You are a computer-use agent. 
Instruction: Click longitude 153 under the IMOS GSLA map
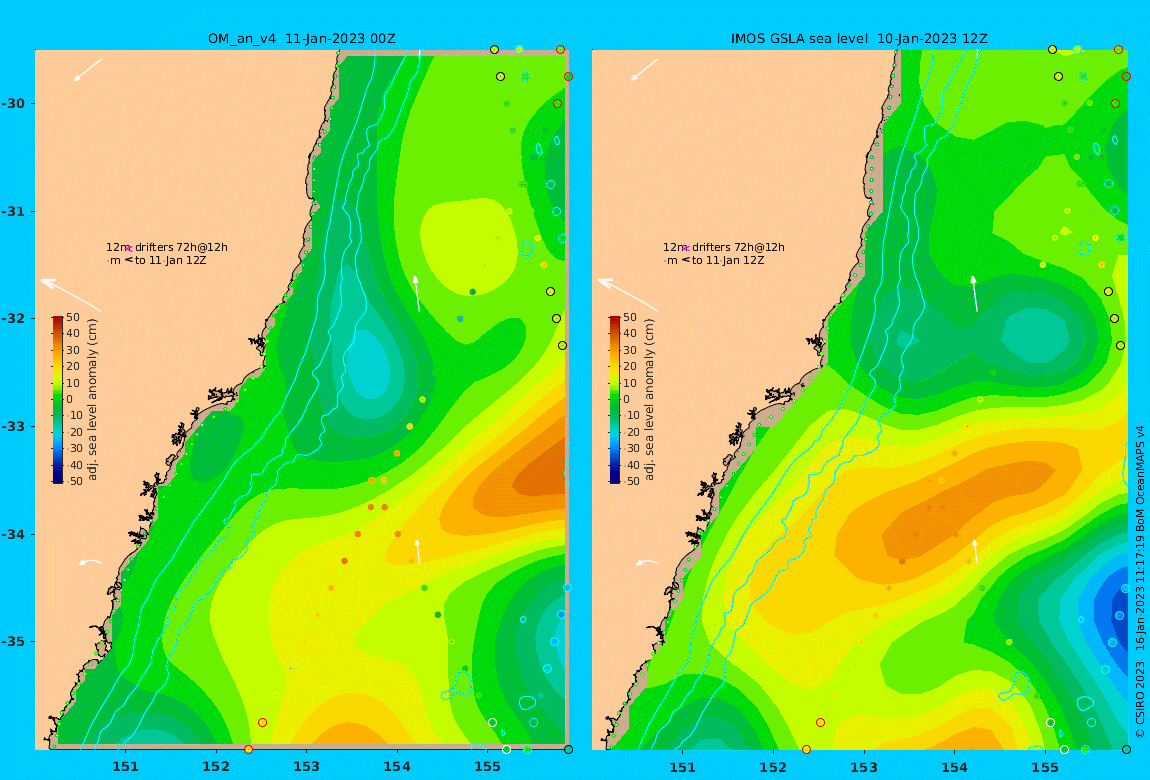pyautogui.click(x=864, y=767)
